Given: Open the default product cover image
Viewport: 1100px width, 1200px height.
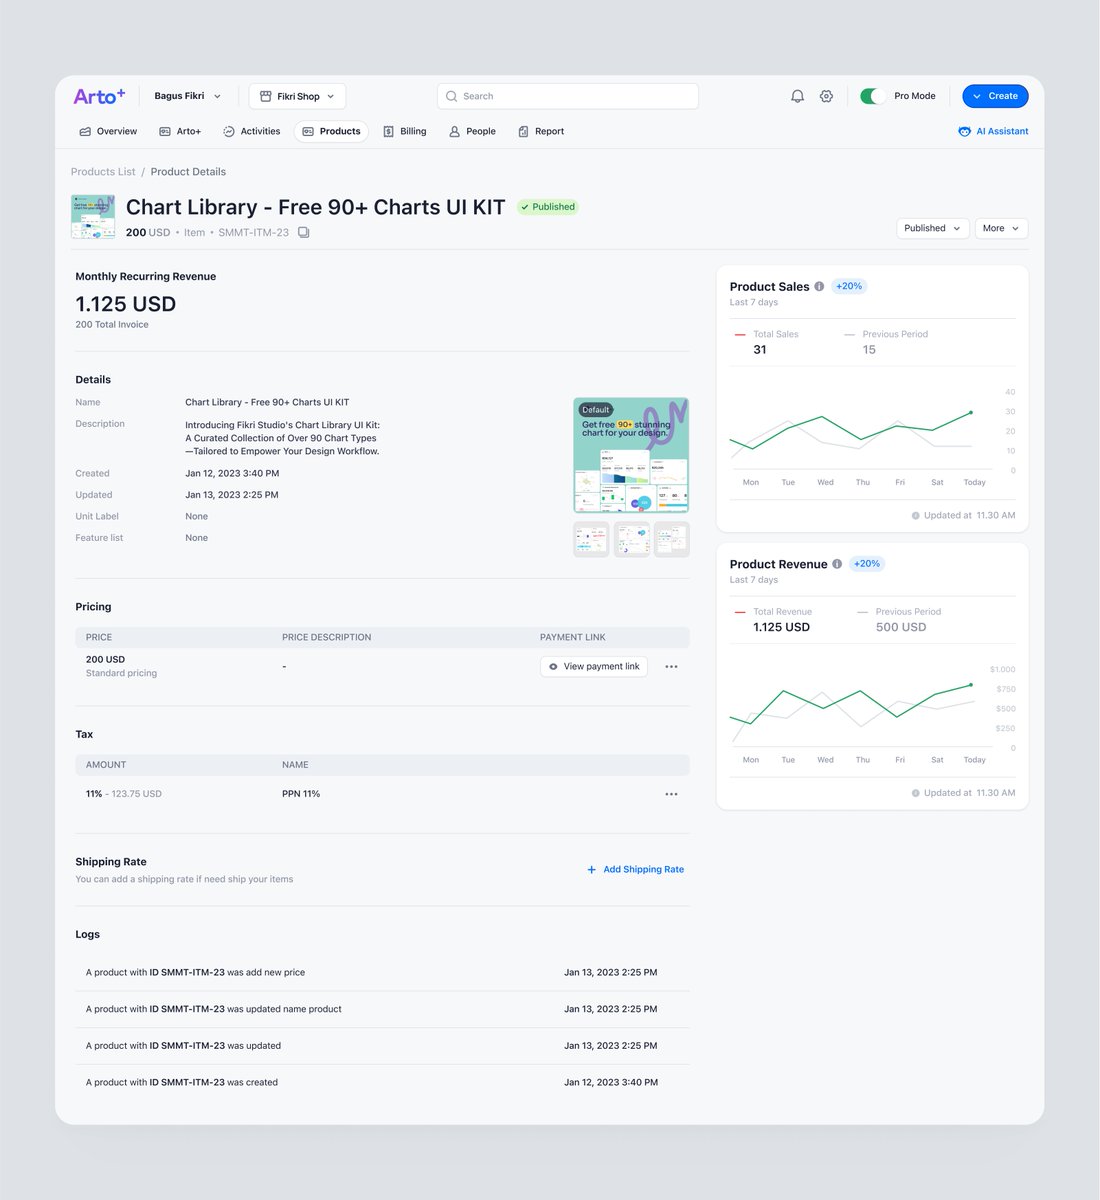Looking at the screenshot, I should tap(631, 455).
